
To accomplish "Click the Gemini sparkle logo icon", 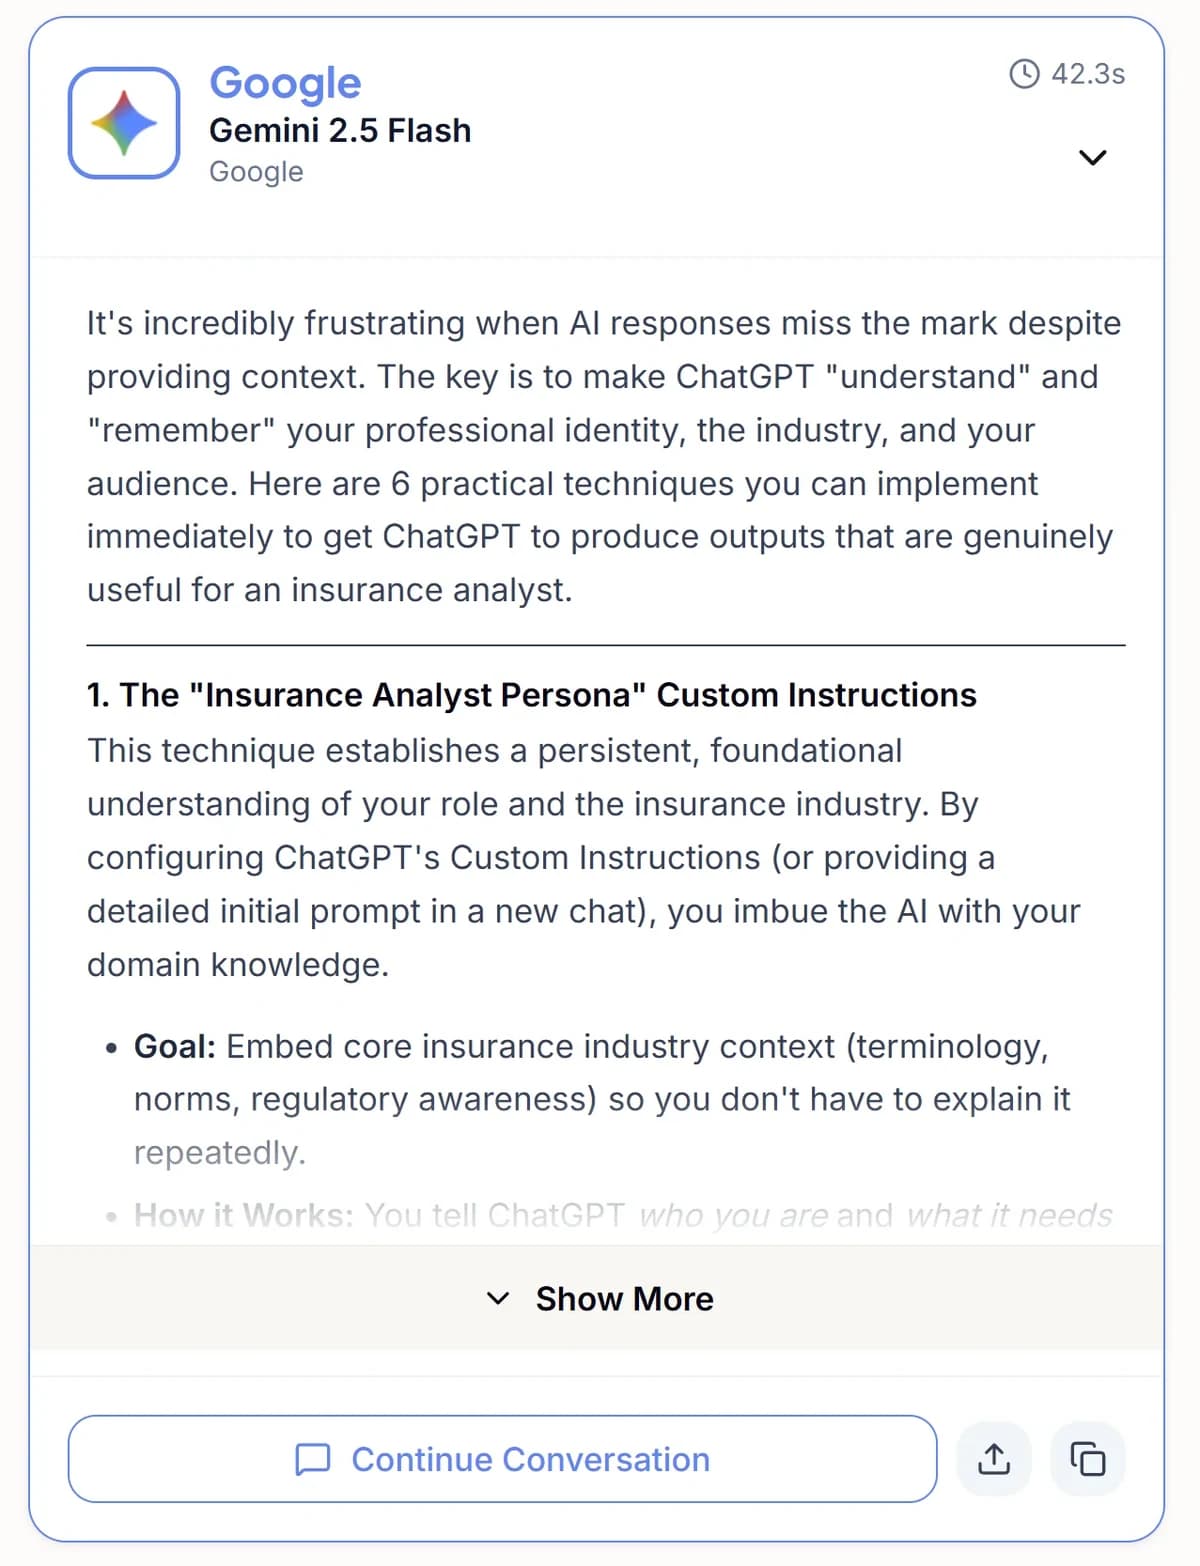I will coord(124,123).
